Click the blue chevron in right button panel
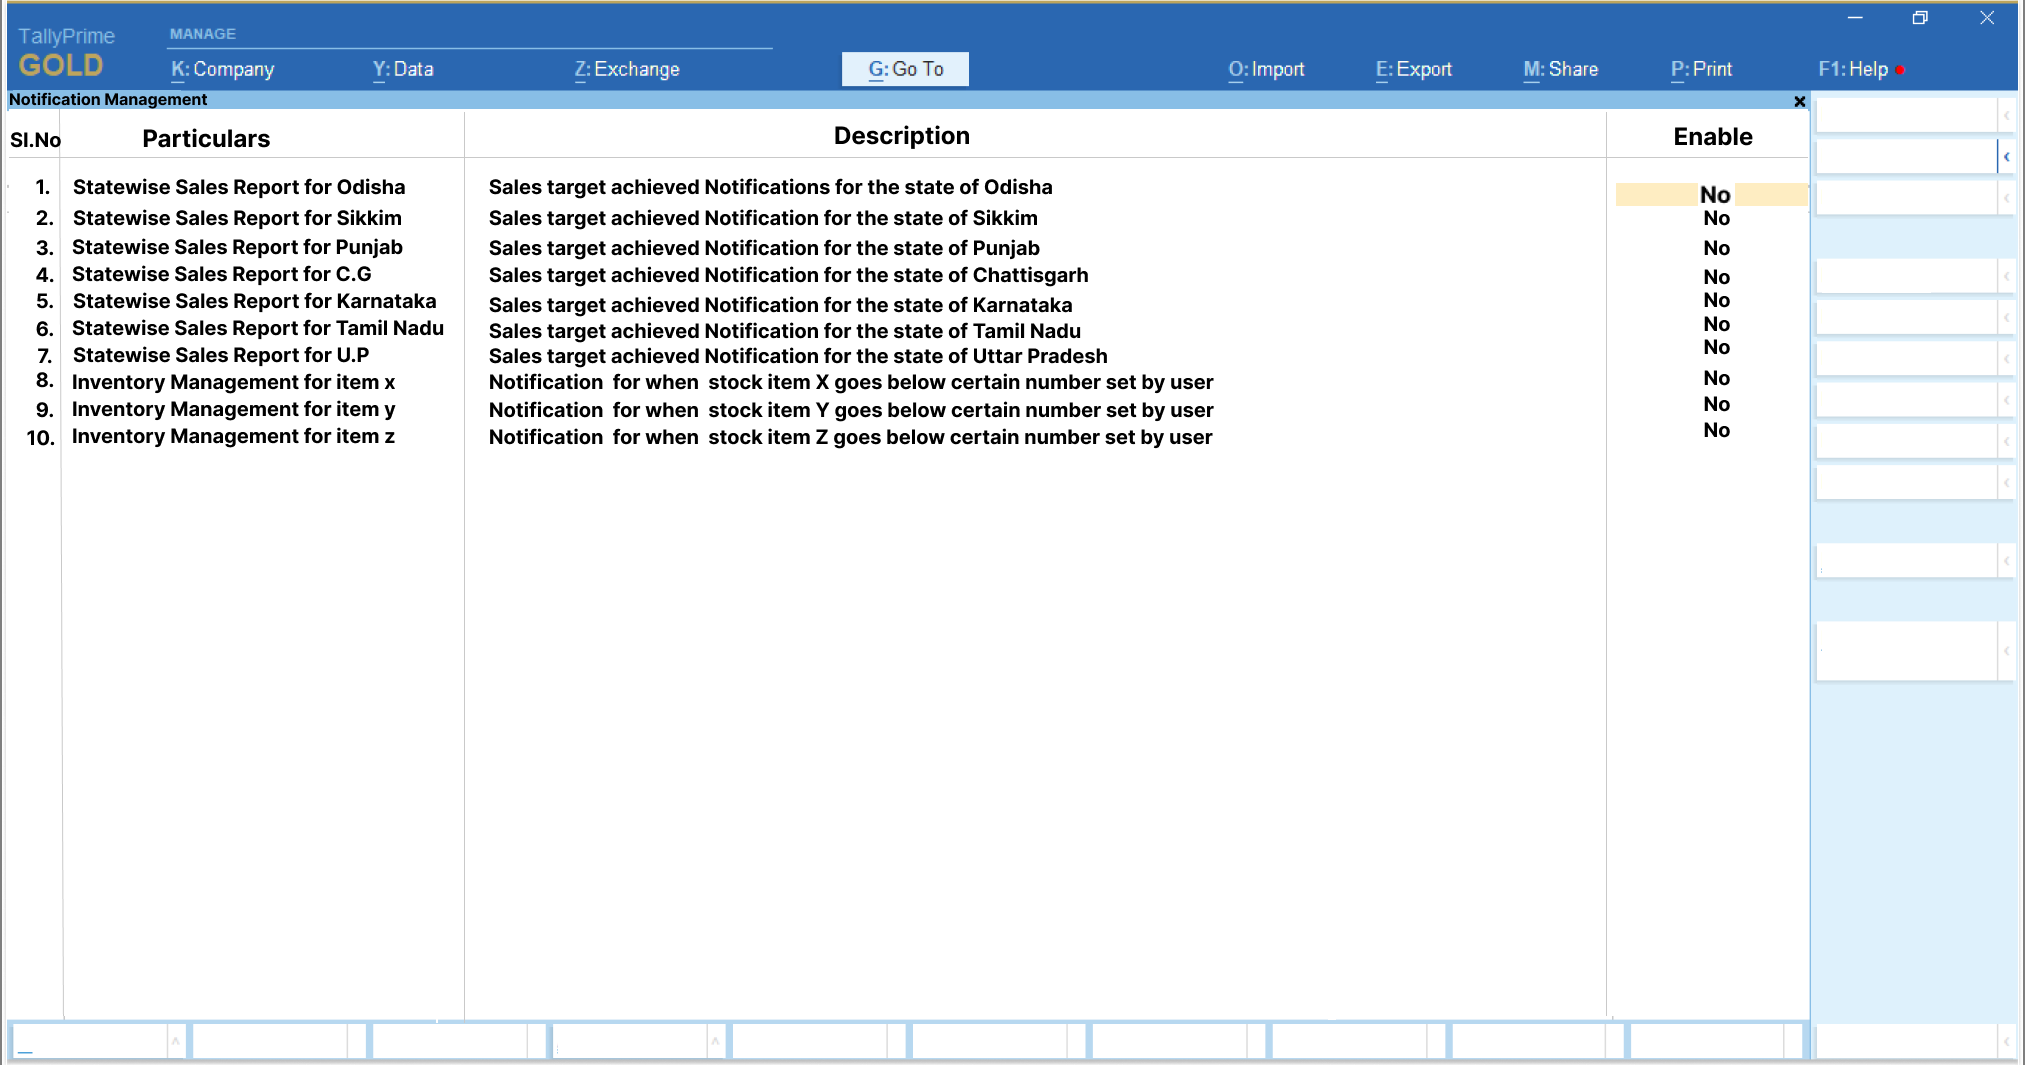The width and height of the screenshot is (2025, 1065). tap(2006, 157)
